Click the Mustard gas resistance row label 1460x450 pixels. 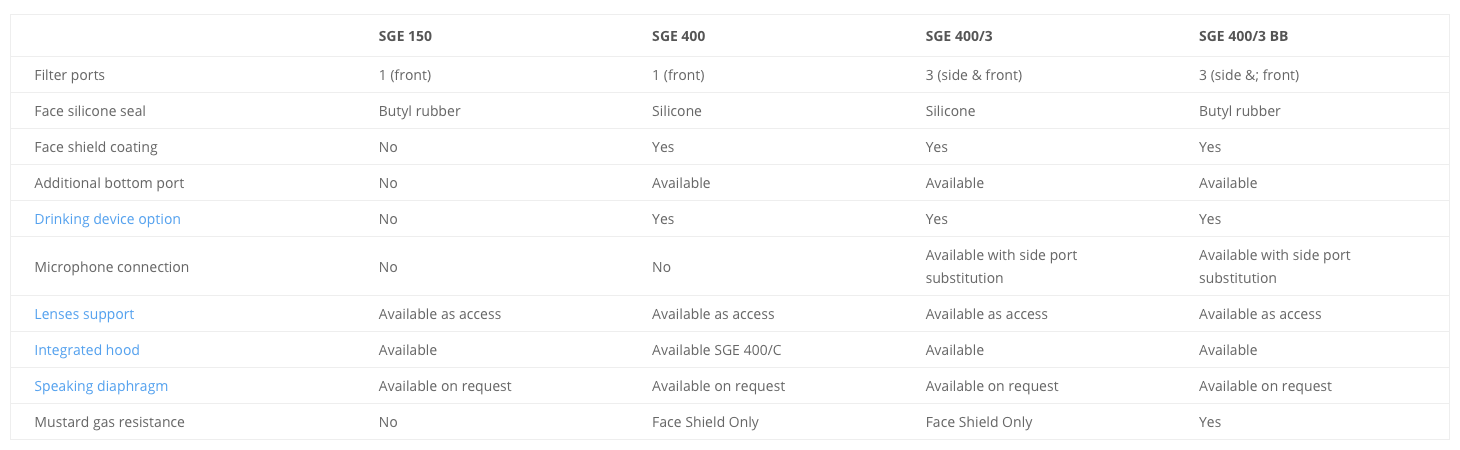(109, 422)
